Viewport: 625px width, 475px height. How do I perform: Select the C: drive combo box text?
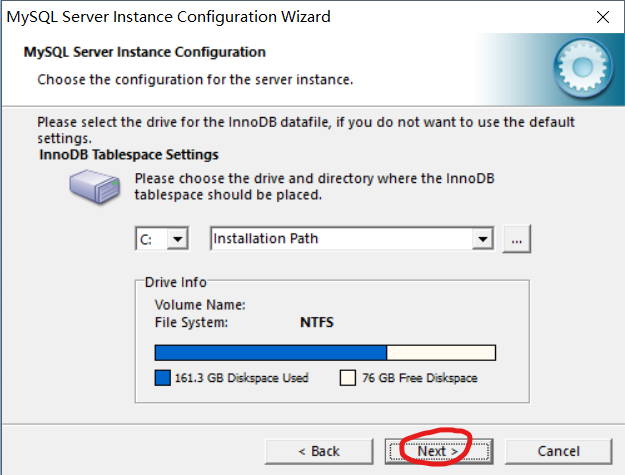[x=146, y=239]
